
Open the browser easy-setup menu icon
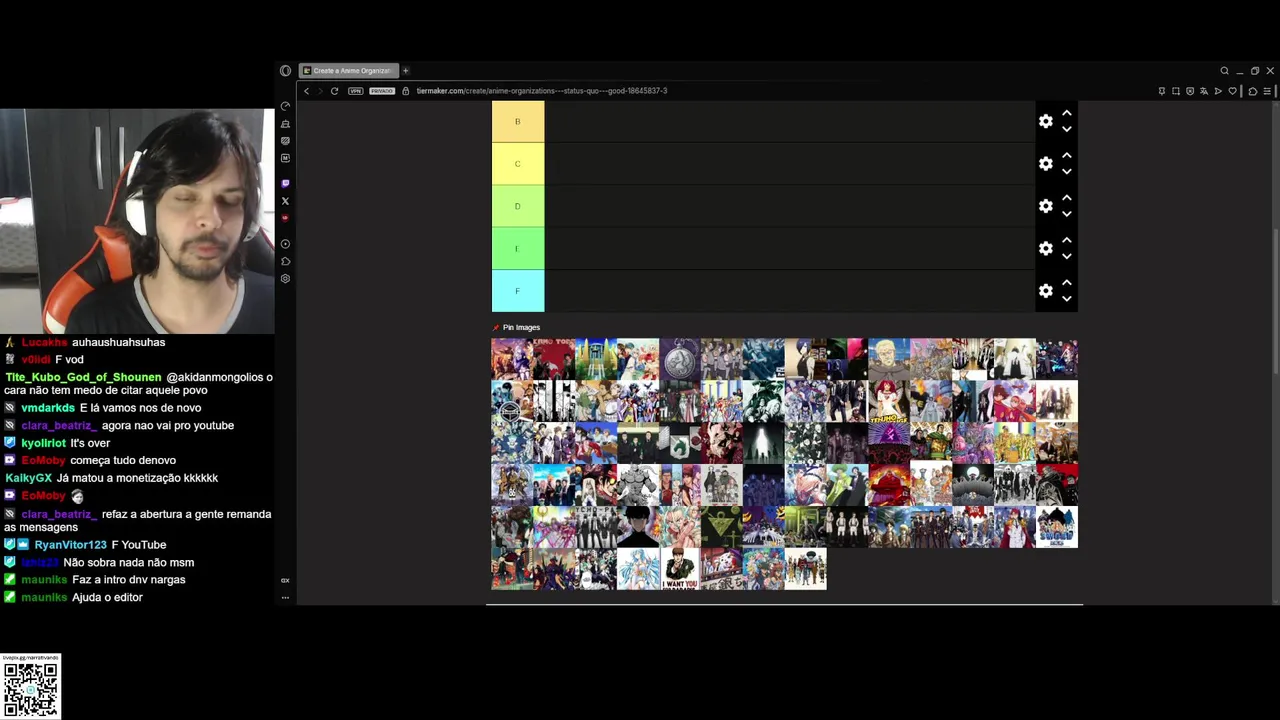point(1267,91)
